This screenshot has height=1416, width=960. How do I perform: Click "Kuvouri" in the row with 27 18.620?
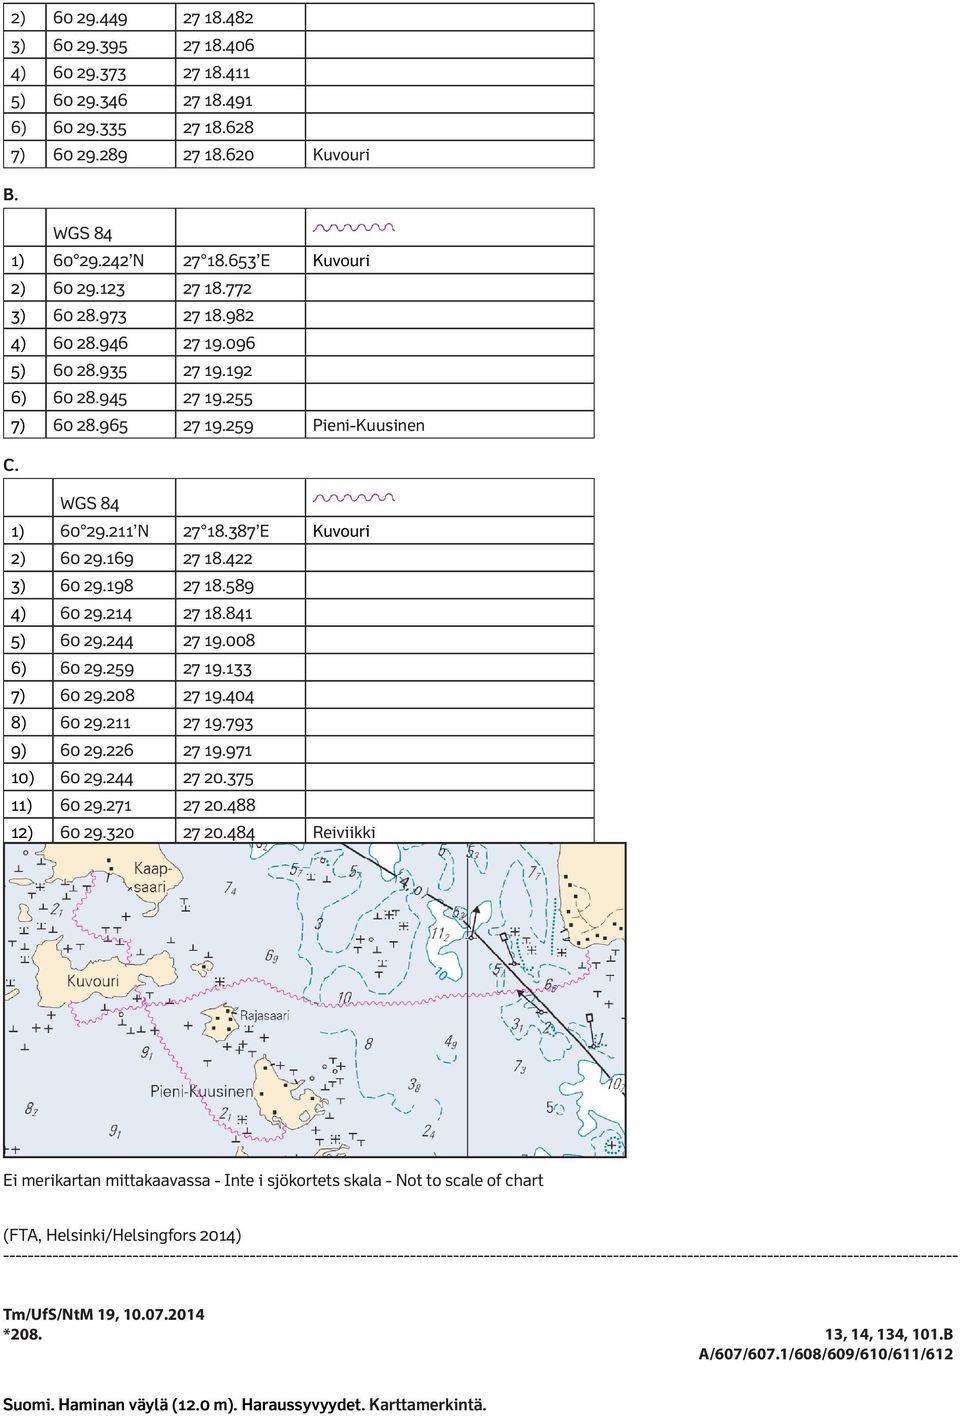tap(341, 155)
